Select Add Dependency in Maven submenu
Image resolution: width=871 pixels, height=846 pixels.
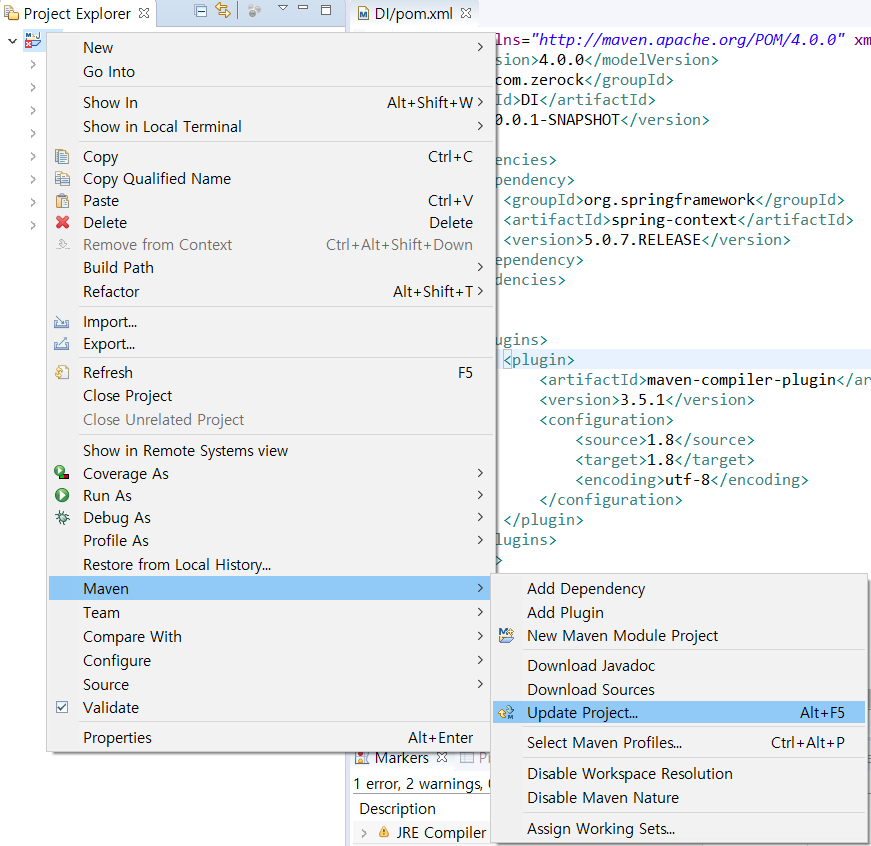coord(679,588)
